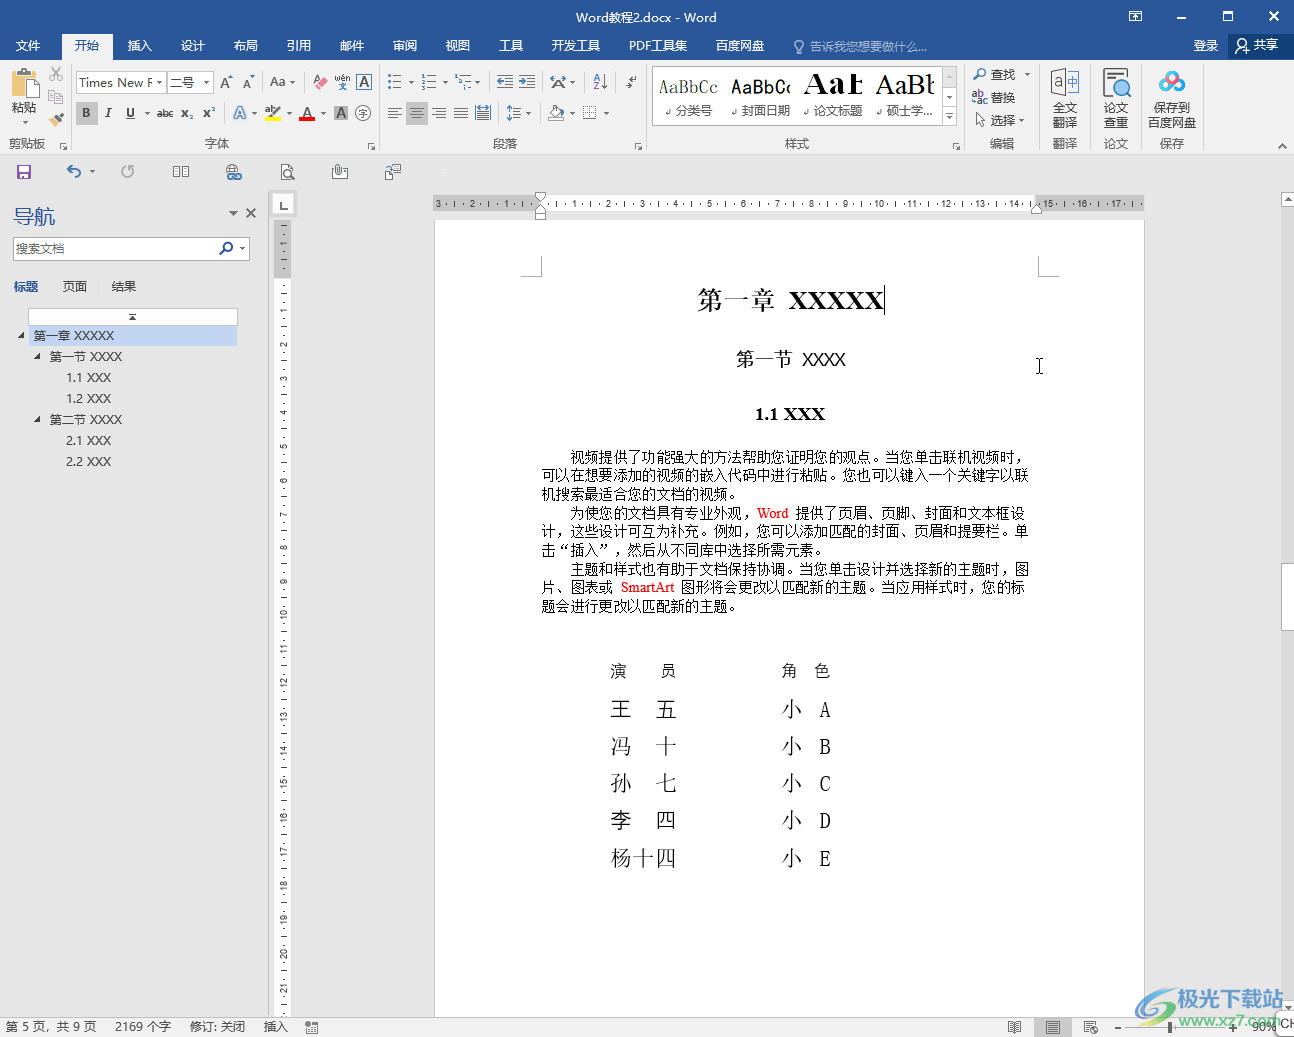Toggle center alignment
The height and width of the screenshot is (1037, 1294).
[x=417, y=113]
